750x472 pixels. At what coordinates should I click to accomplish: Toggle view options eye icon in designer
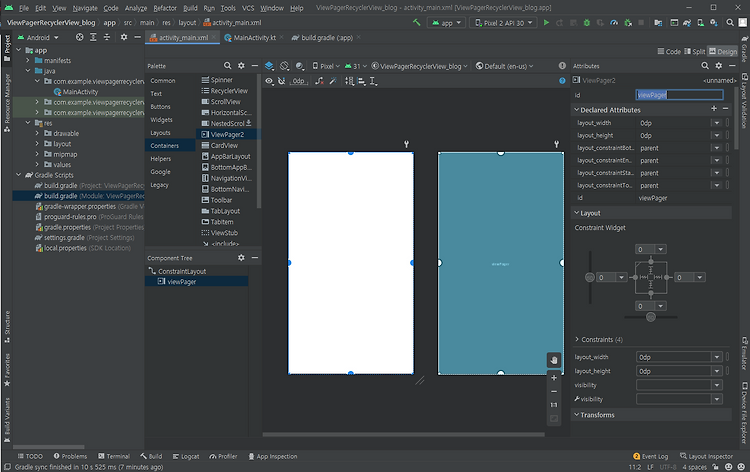(269, 81)
